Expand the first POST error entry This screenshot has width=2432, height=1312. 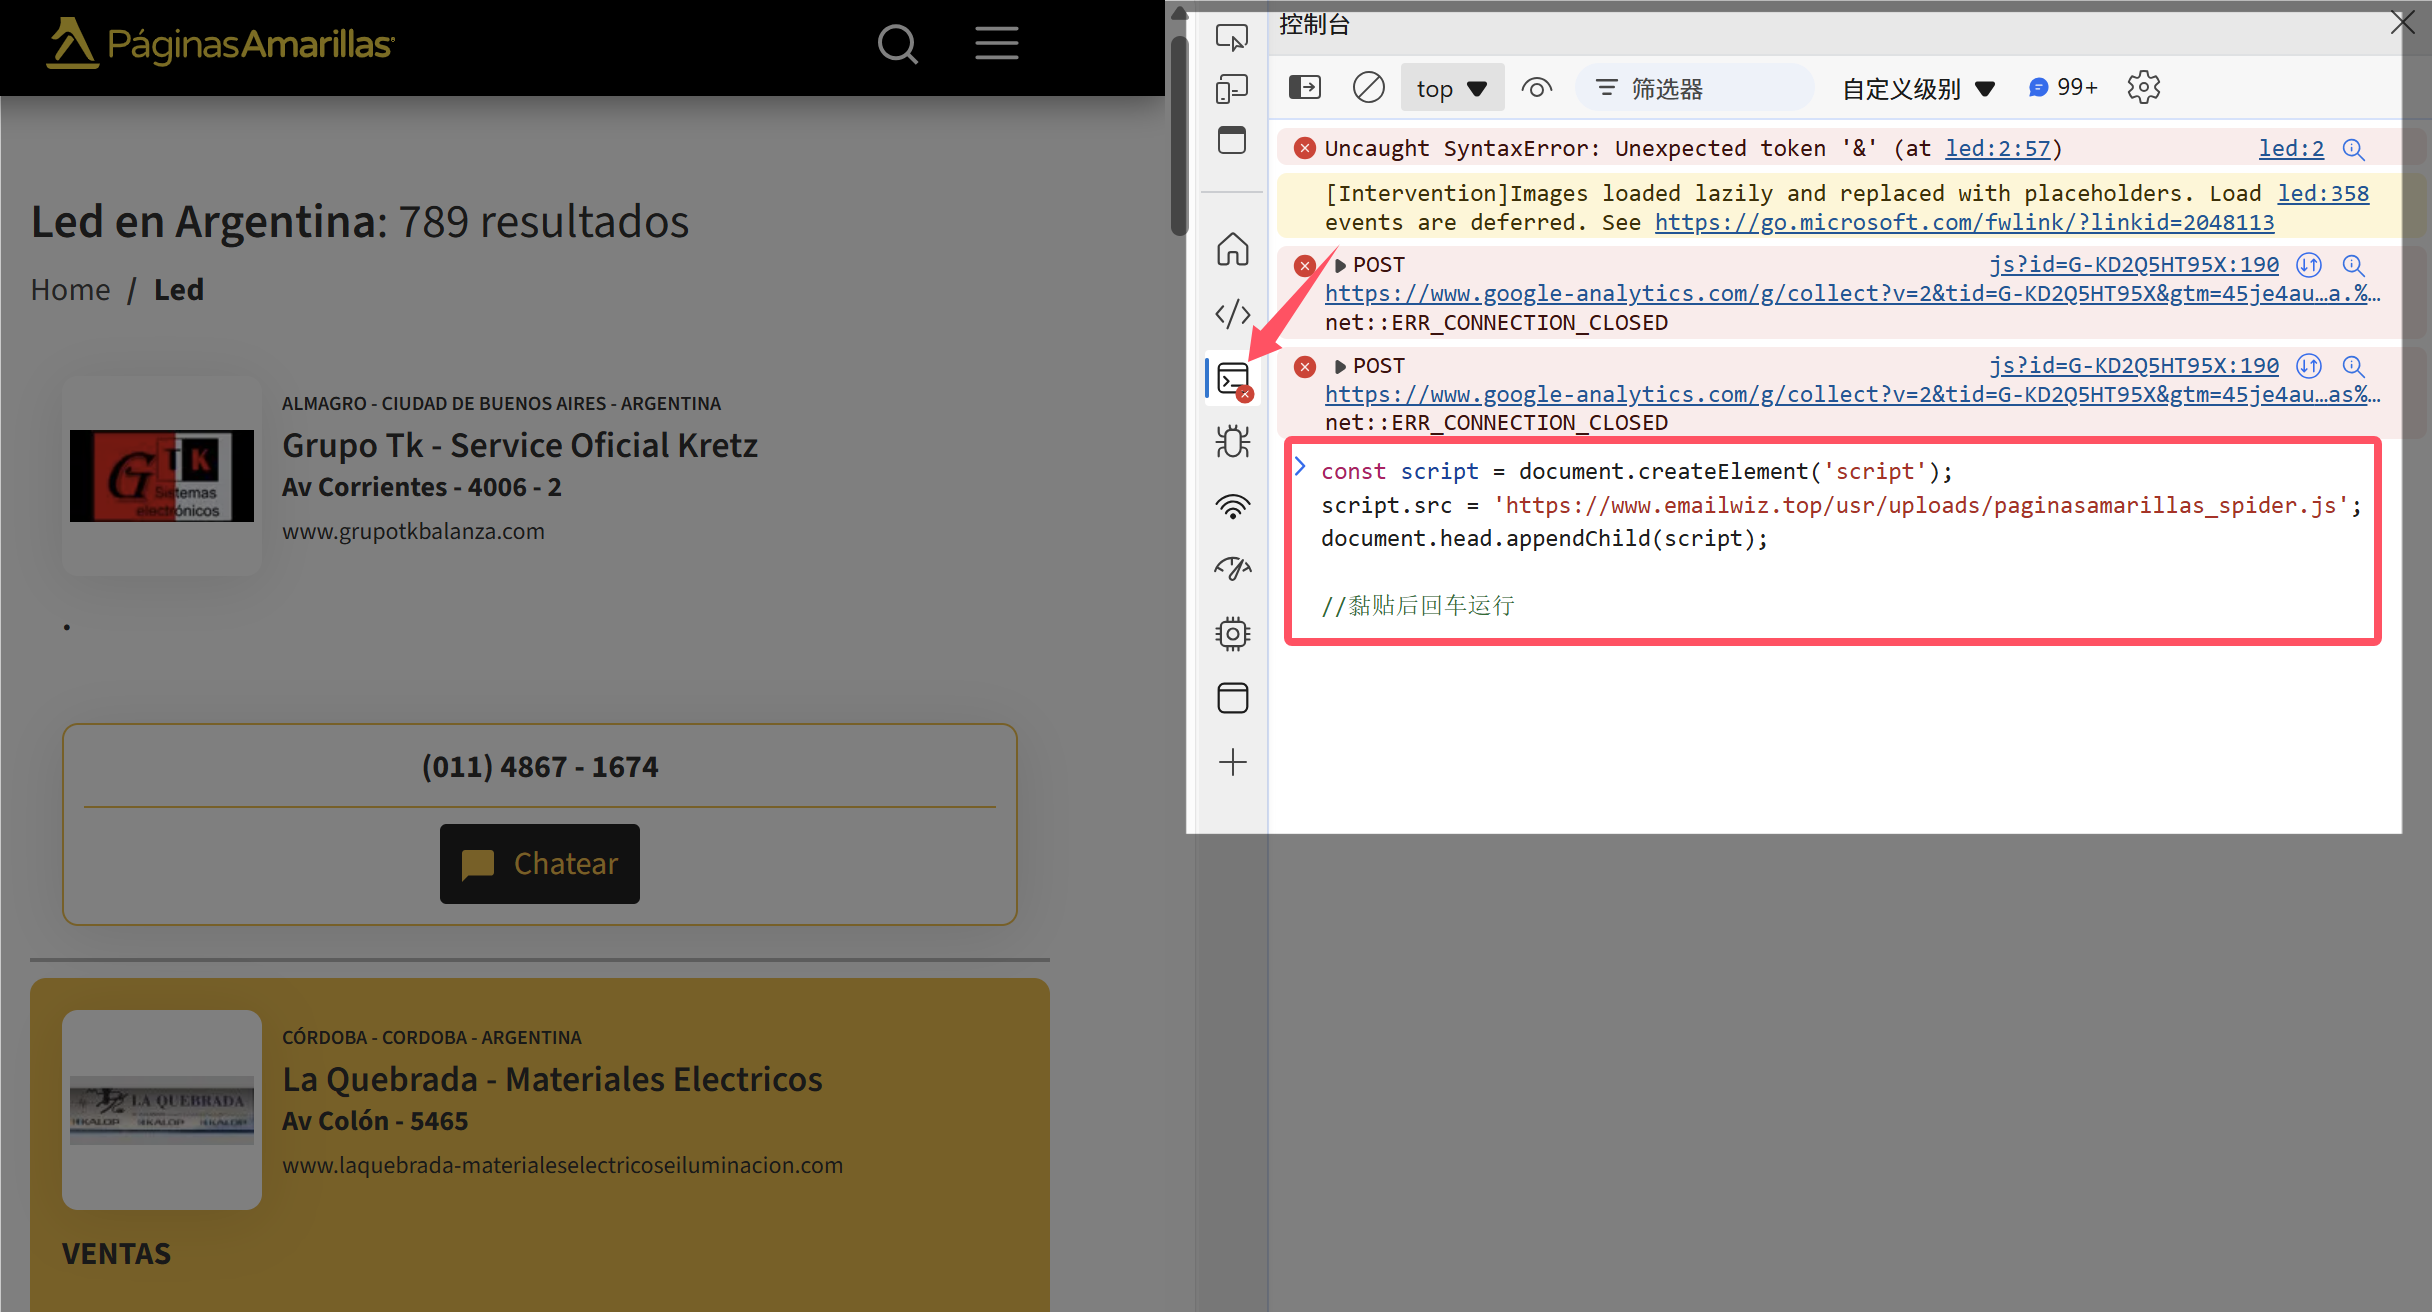pyautogui.click(x=1340, y=266)
